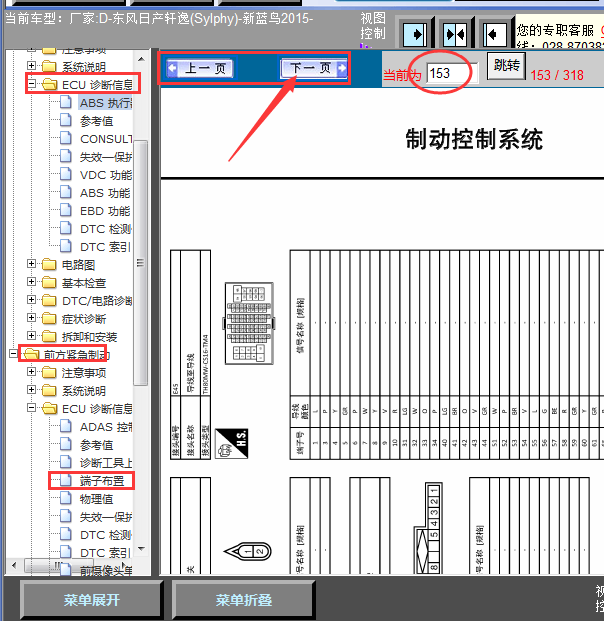This screenshot has height=621, width=604.
Task: Go to previous page with 上一页 button
Action: (200, 69)
